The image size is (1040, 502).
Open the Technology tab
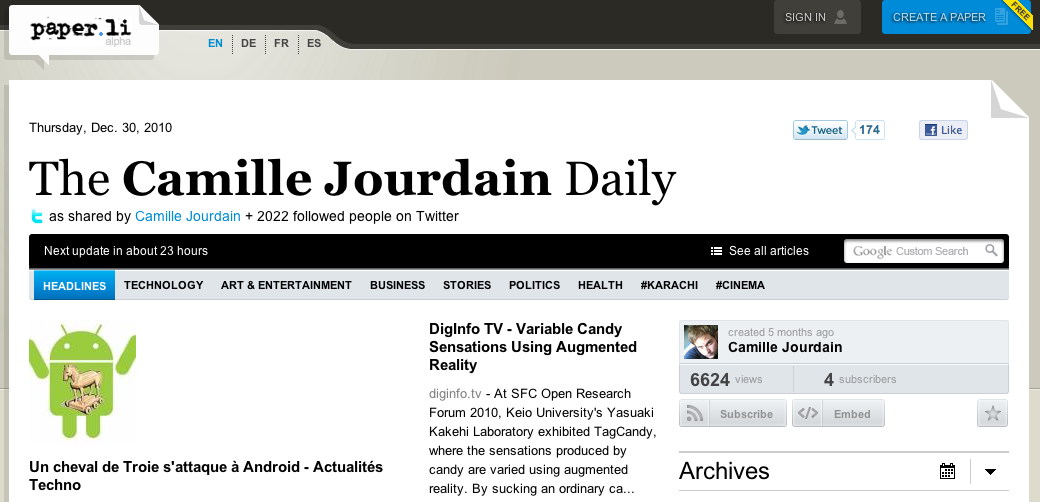tap(163, 285)
